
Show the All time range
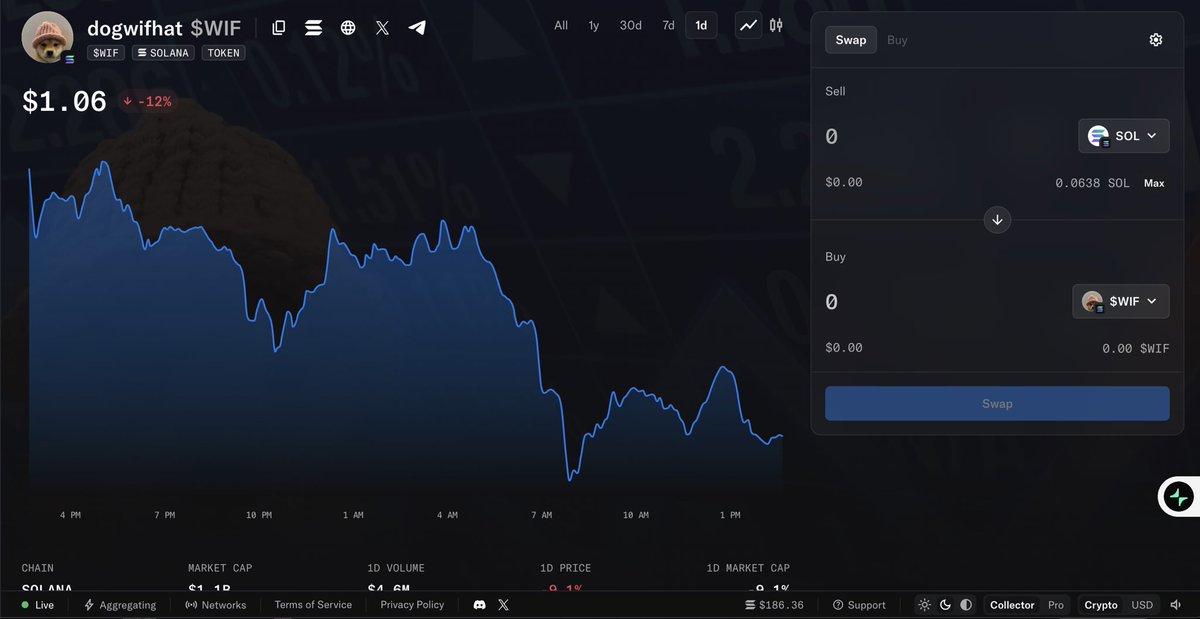tap(561, 25)
